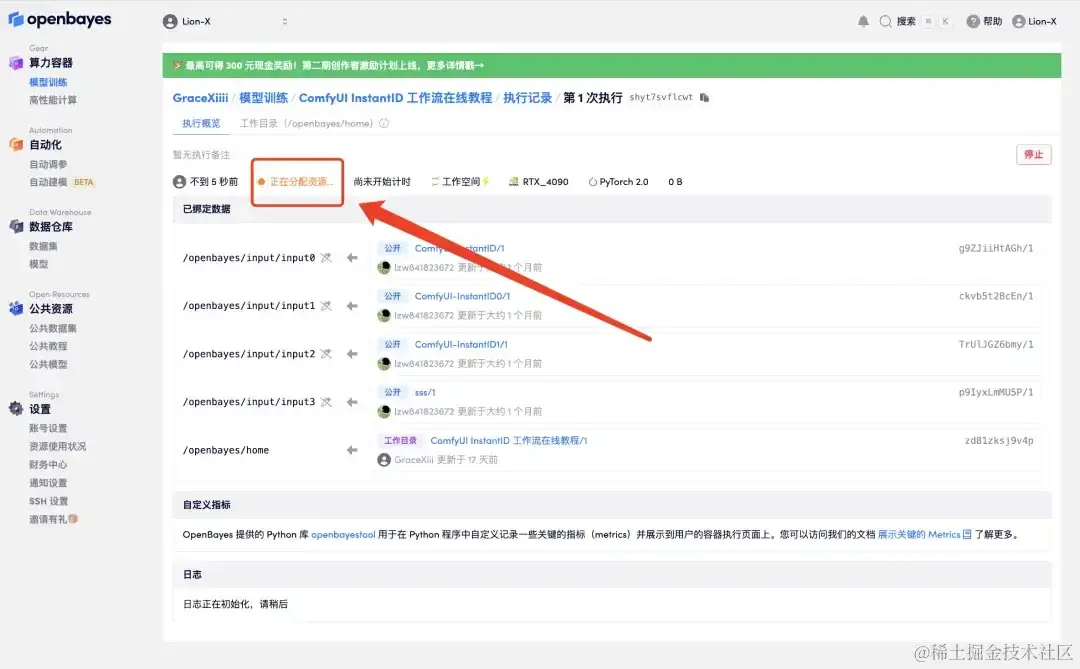The width and height of the screenshot is (1080, 669).
Task: Click the 设置 gear icon
Action: 16,409
